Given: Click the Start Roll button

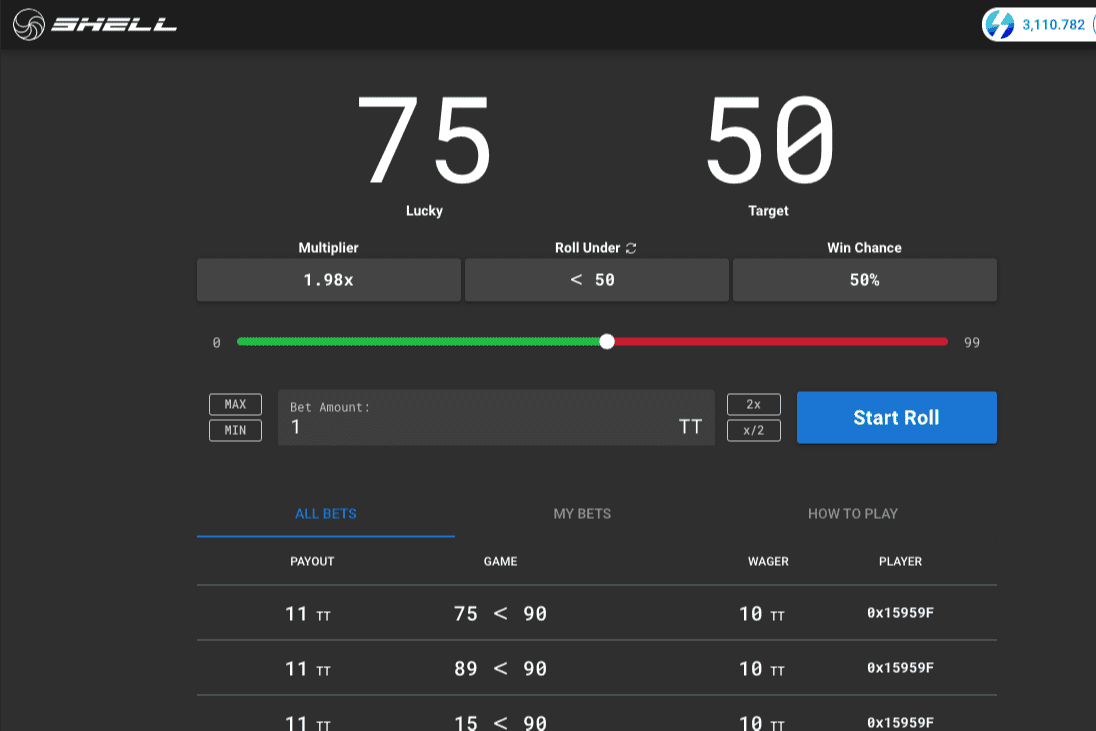Looking at the screenshot, I should (x=896, y=418).
